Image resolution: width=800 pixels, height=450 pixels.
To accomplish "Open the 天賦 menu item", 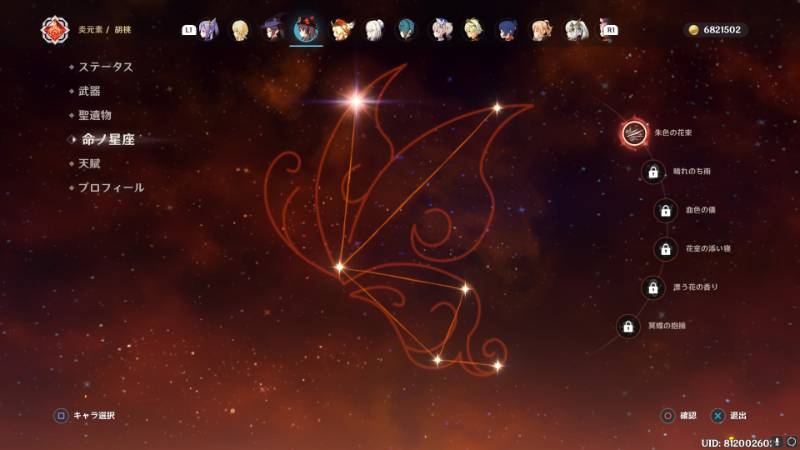I will click(89, 164).
